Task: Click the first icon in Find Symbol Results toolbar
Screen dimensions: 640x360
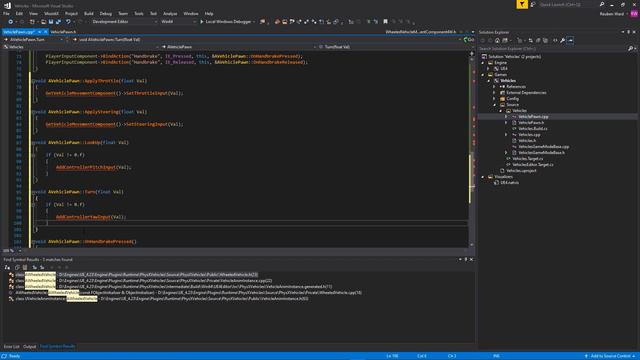Action: 7,267
